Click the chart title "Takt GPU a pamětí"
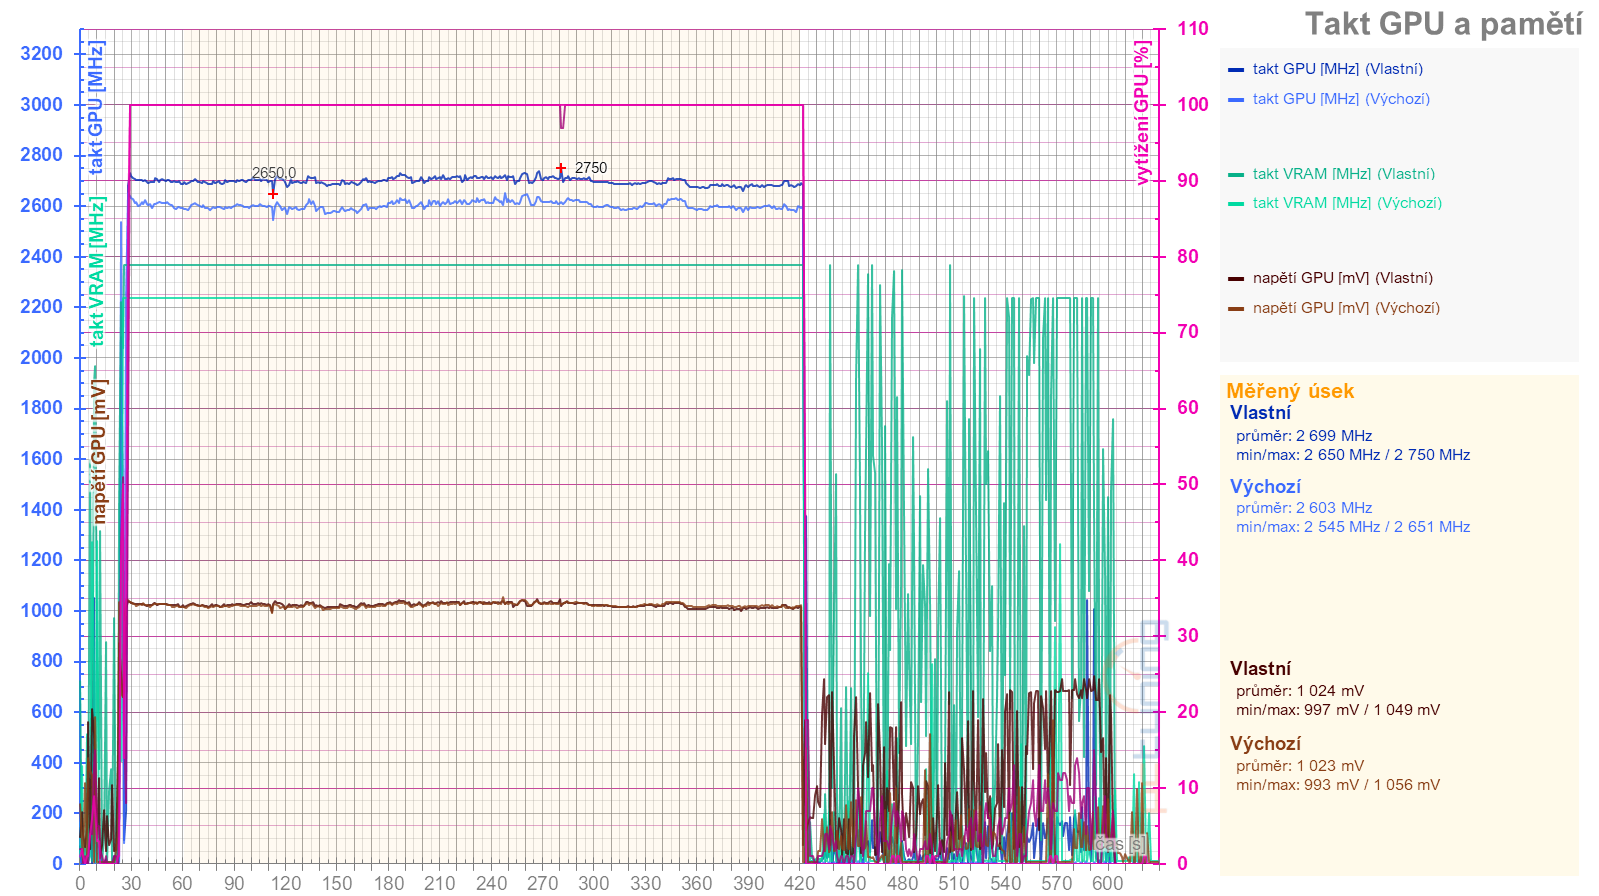 click(x=1443, y=24)
